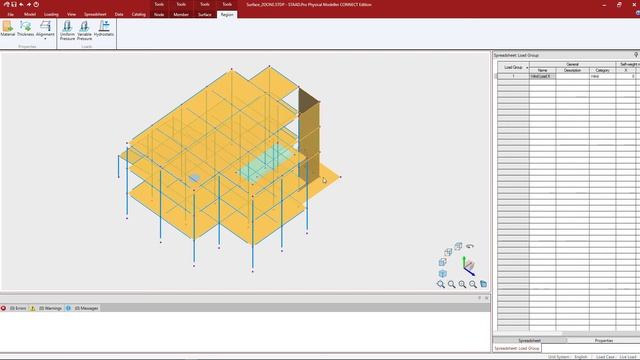Apply a Uniform Pressure load
640x360 pixels.
(x=67, y=30)
